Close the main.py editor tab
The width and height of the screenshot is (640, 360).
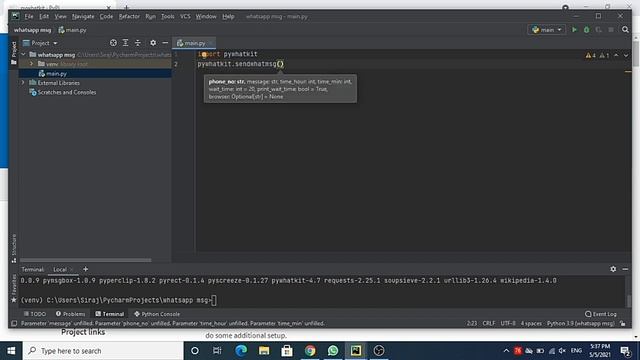click(211, 43)
